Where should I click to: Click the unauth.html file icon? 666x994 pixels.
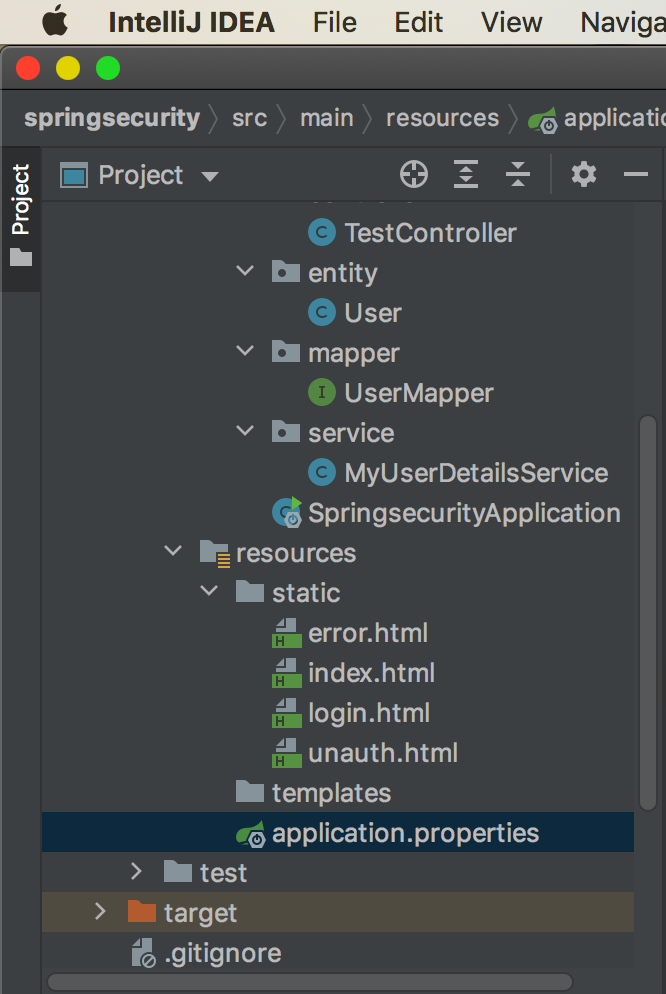point(286,752)
